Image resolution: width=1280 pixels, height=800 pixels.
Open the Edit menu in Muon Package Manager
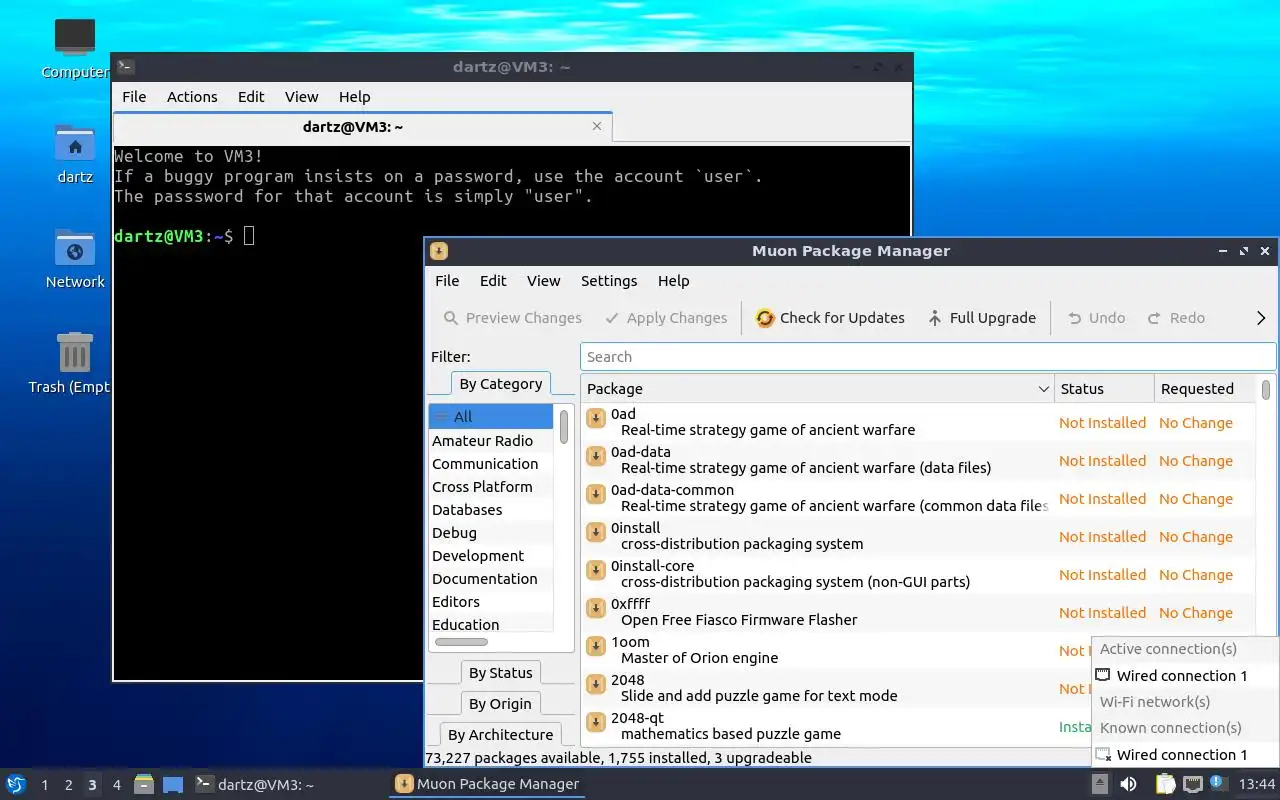click(493, 281)
